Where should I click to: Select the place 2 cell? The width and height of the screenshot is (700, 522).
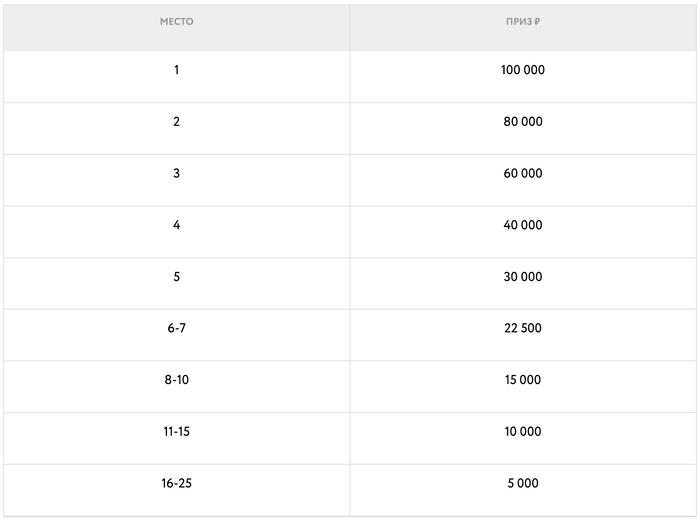click(x=176, y=122)
